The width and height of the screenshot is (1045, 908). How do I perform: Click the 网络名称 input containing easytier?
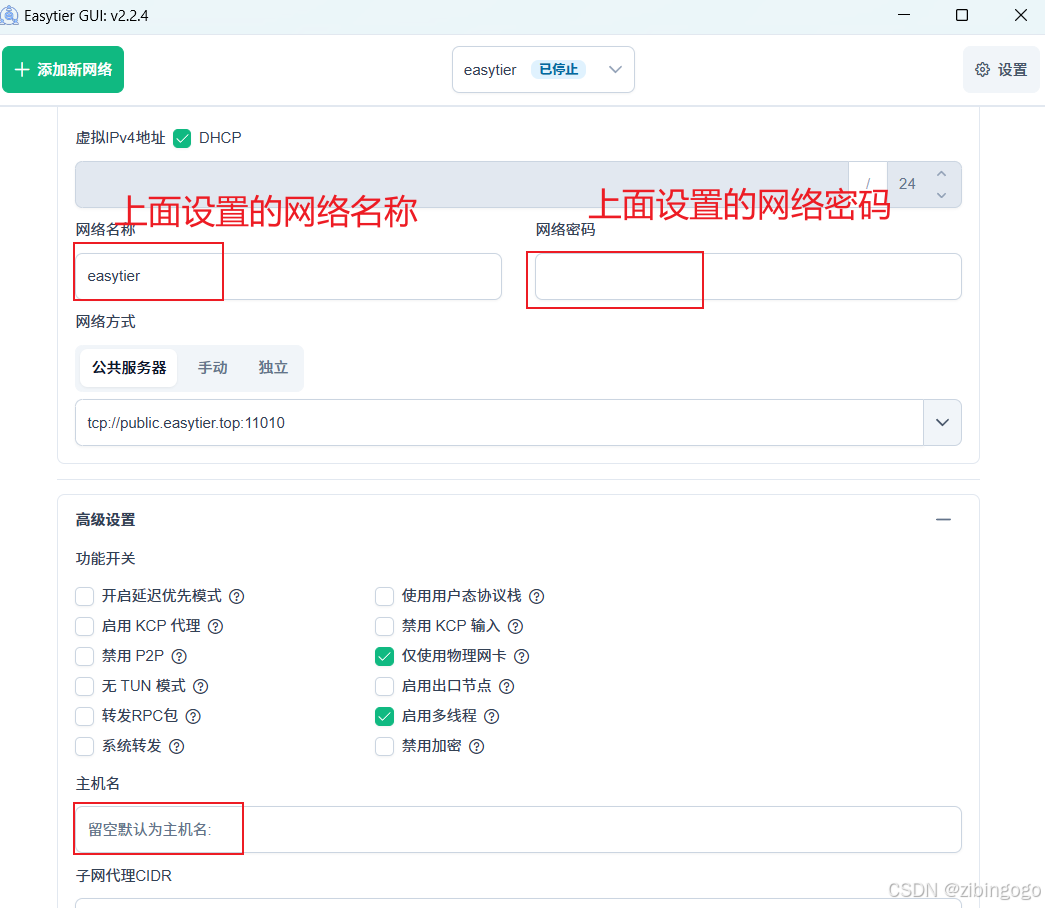point(288,276)
